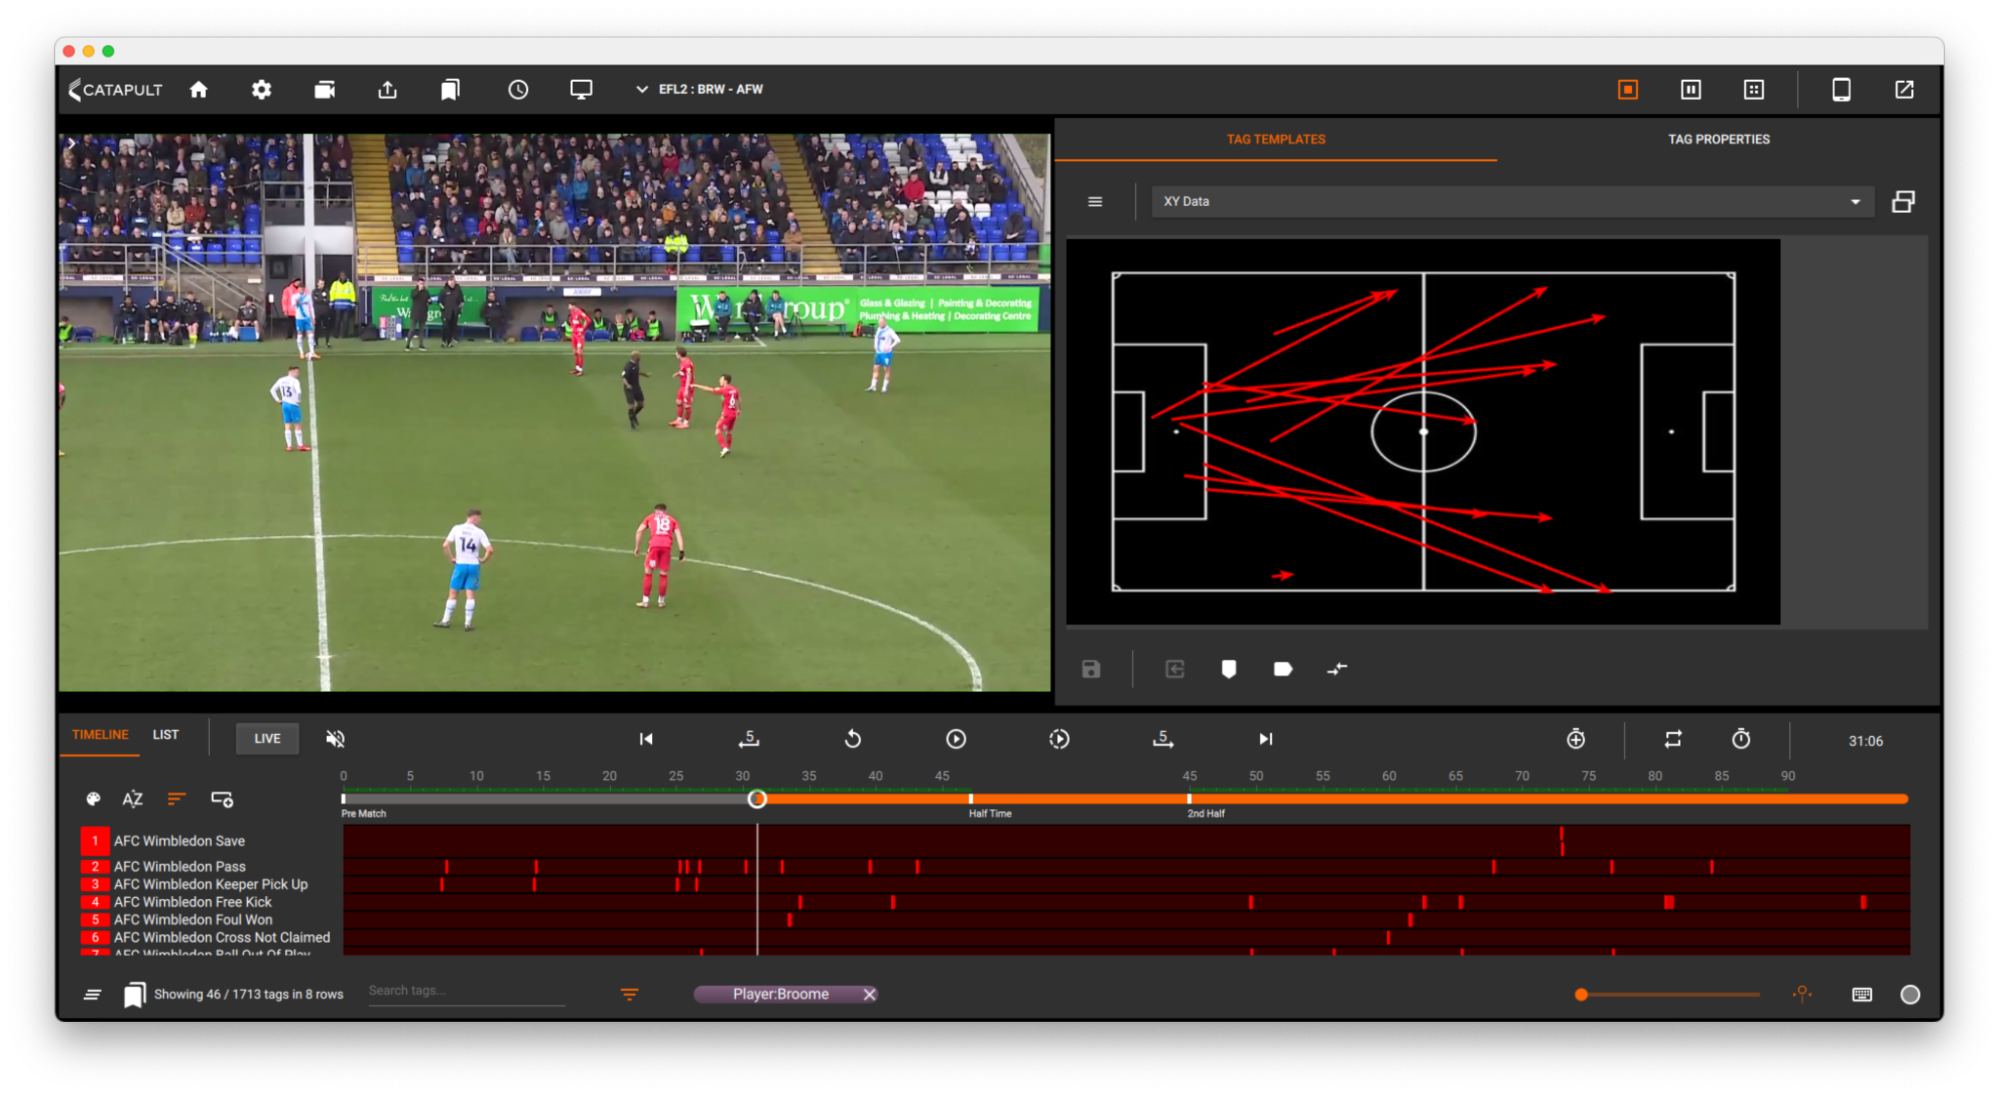Select two-column layout icon

(x=1691, y=90)
